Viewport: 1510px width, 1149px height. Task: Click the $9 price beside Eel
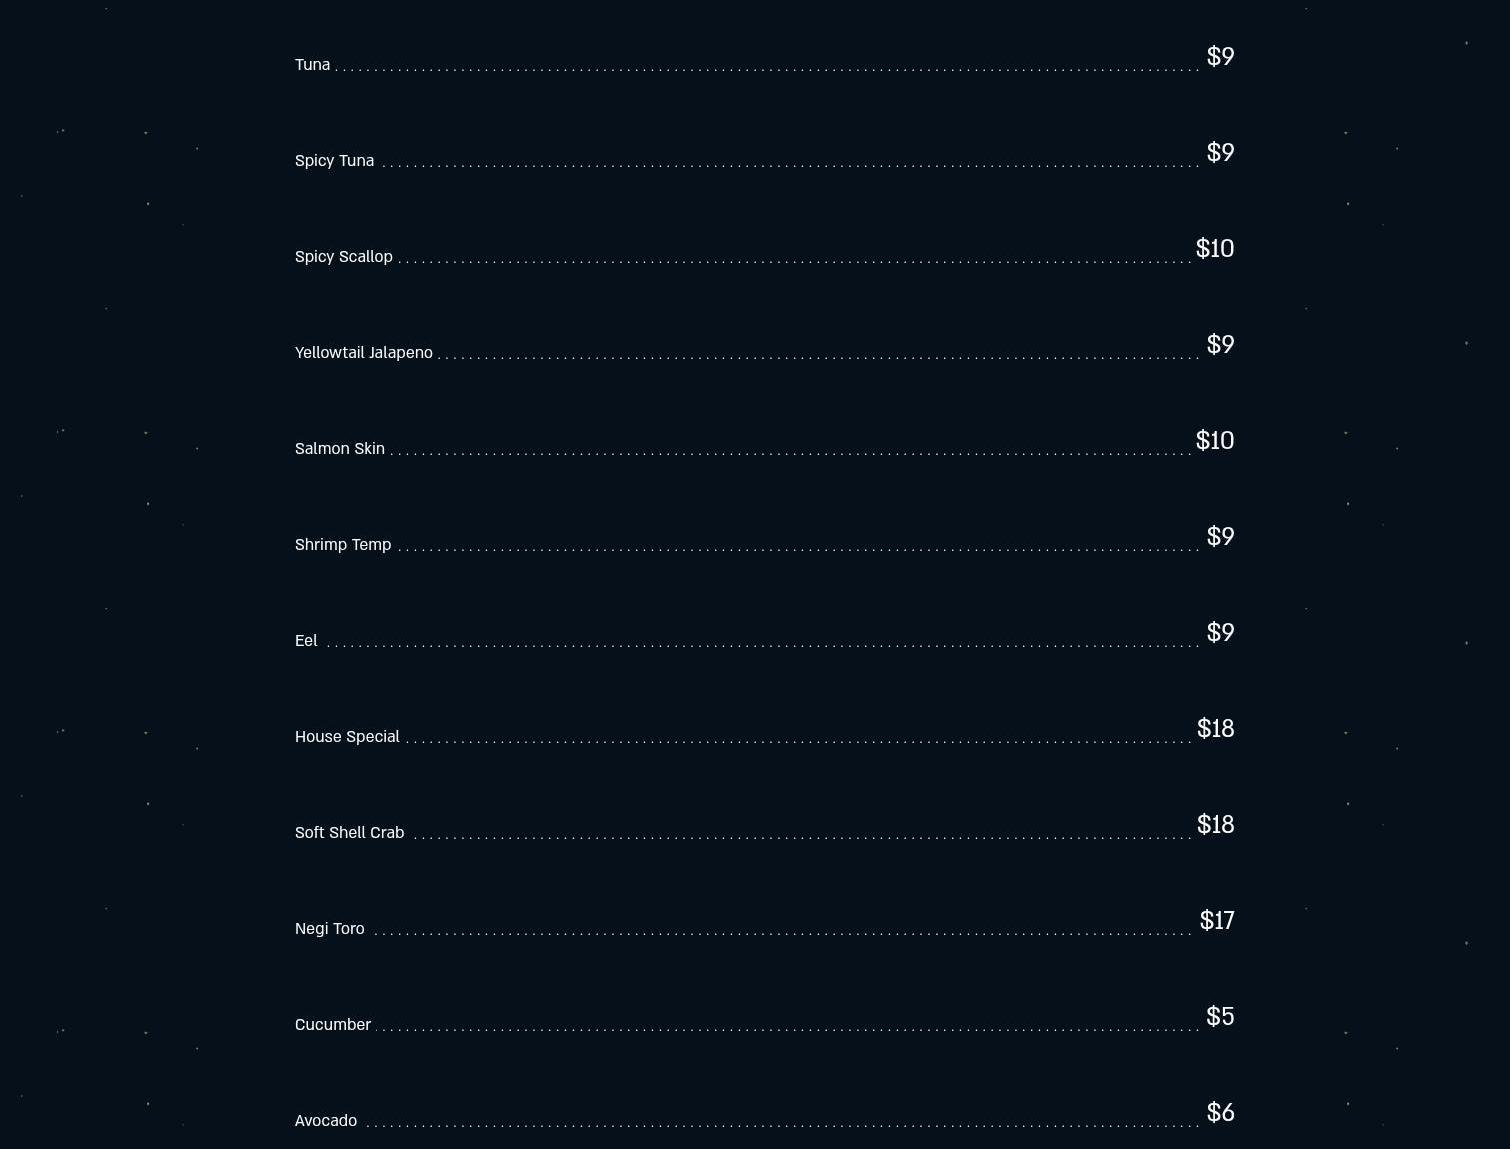(1220, 632)
